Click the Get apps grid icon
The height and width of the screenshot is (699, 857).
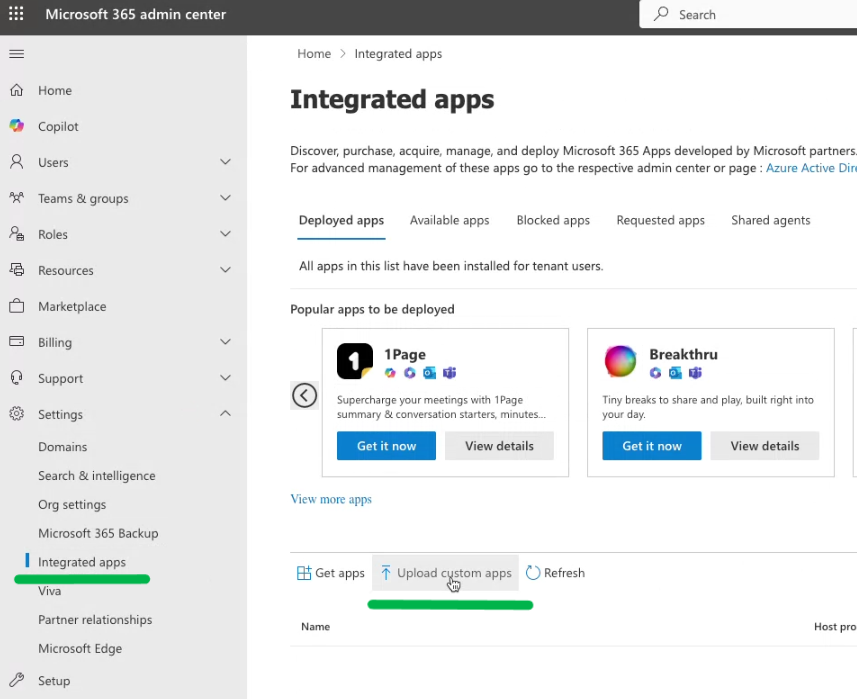click(x=303, y=573)
